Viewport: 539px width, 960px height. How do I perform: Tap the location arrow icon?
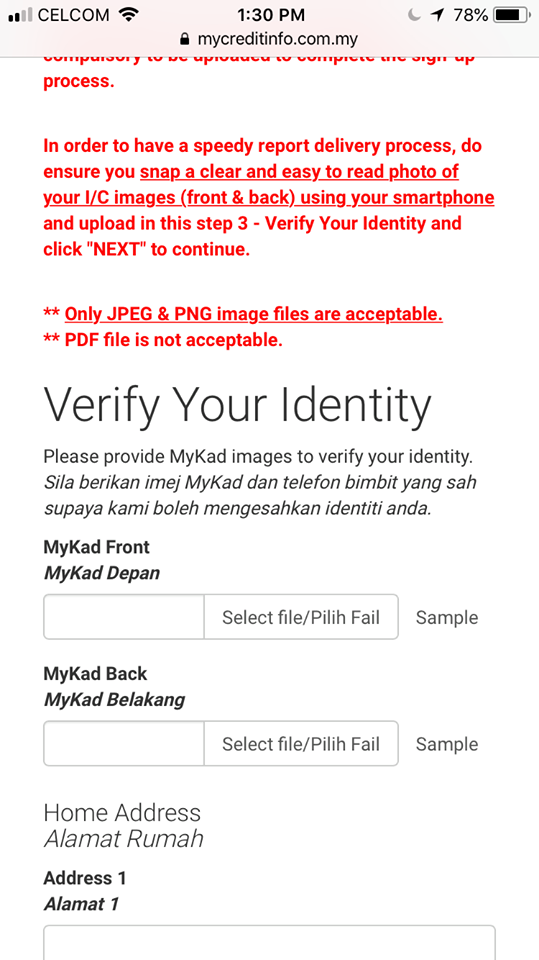click(437, 15)
